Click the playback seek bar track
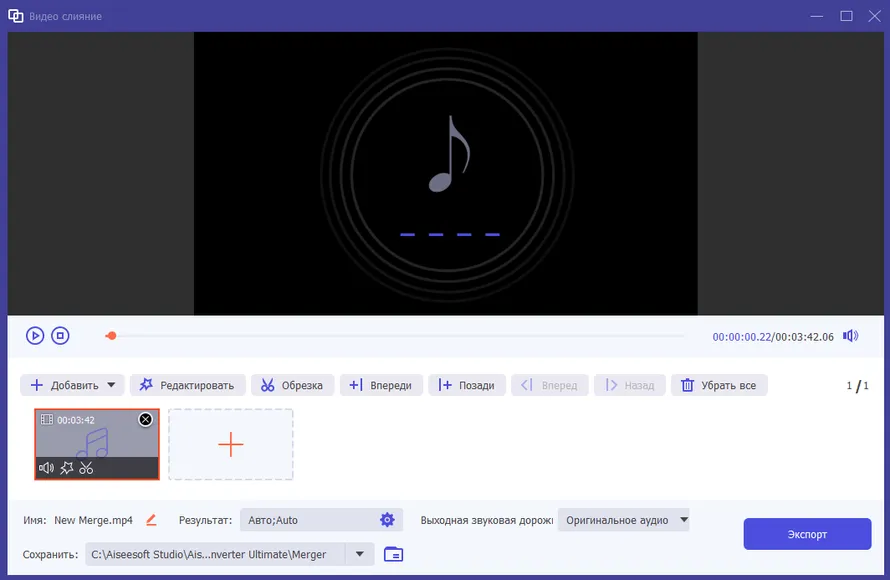 click(x=397, y=336)
